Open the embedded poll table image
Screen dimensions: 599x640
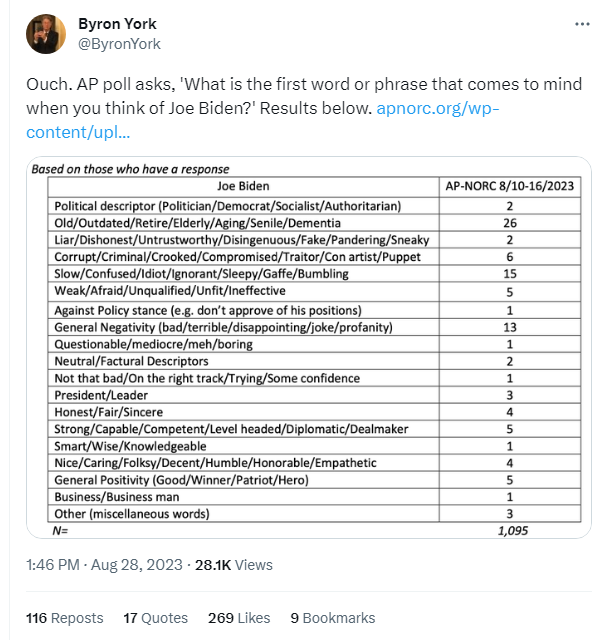[308, 347]
